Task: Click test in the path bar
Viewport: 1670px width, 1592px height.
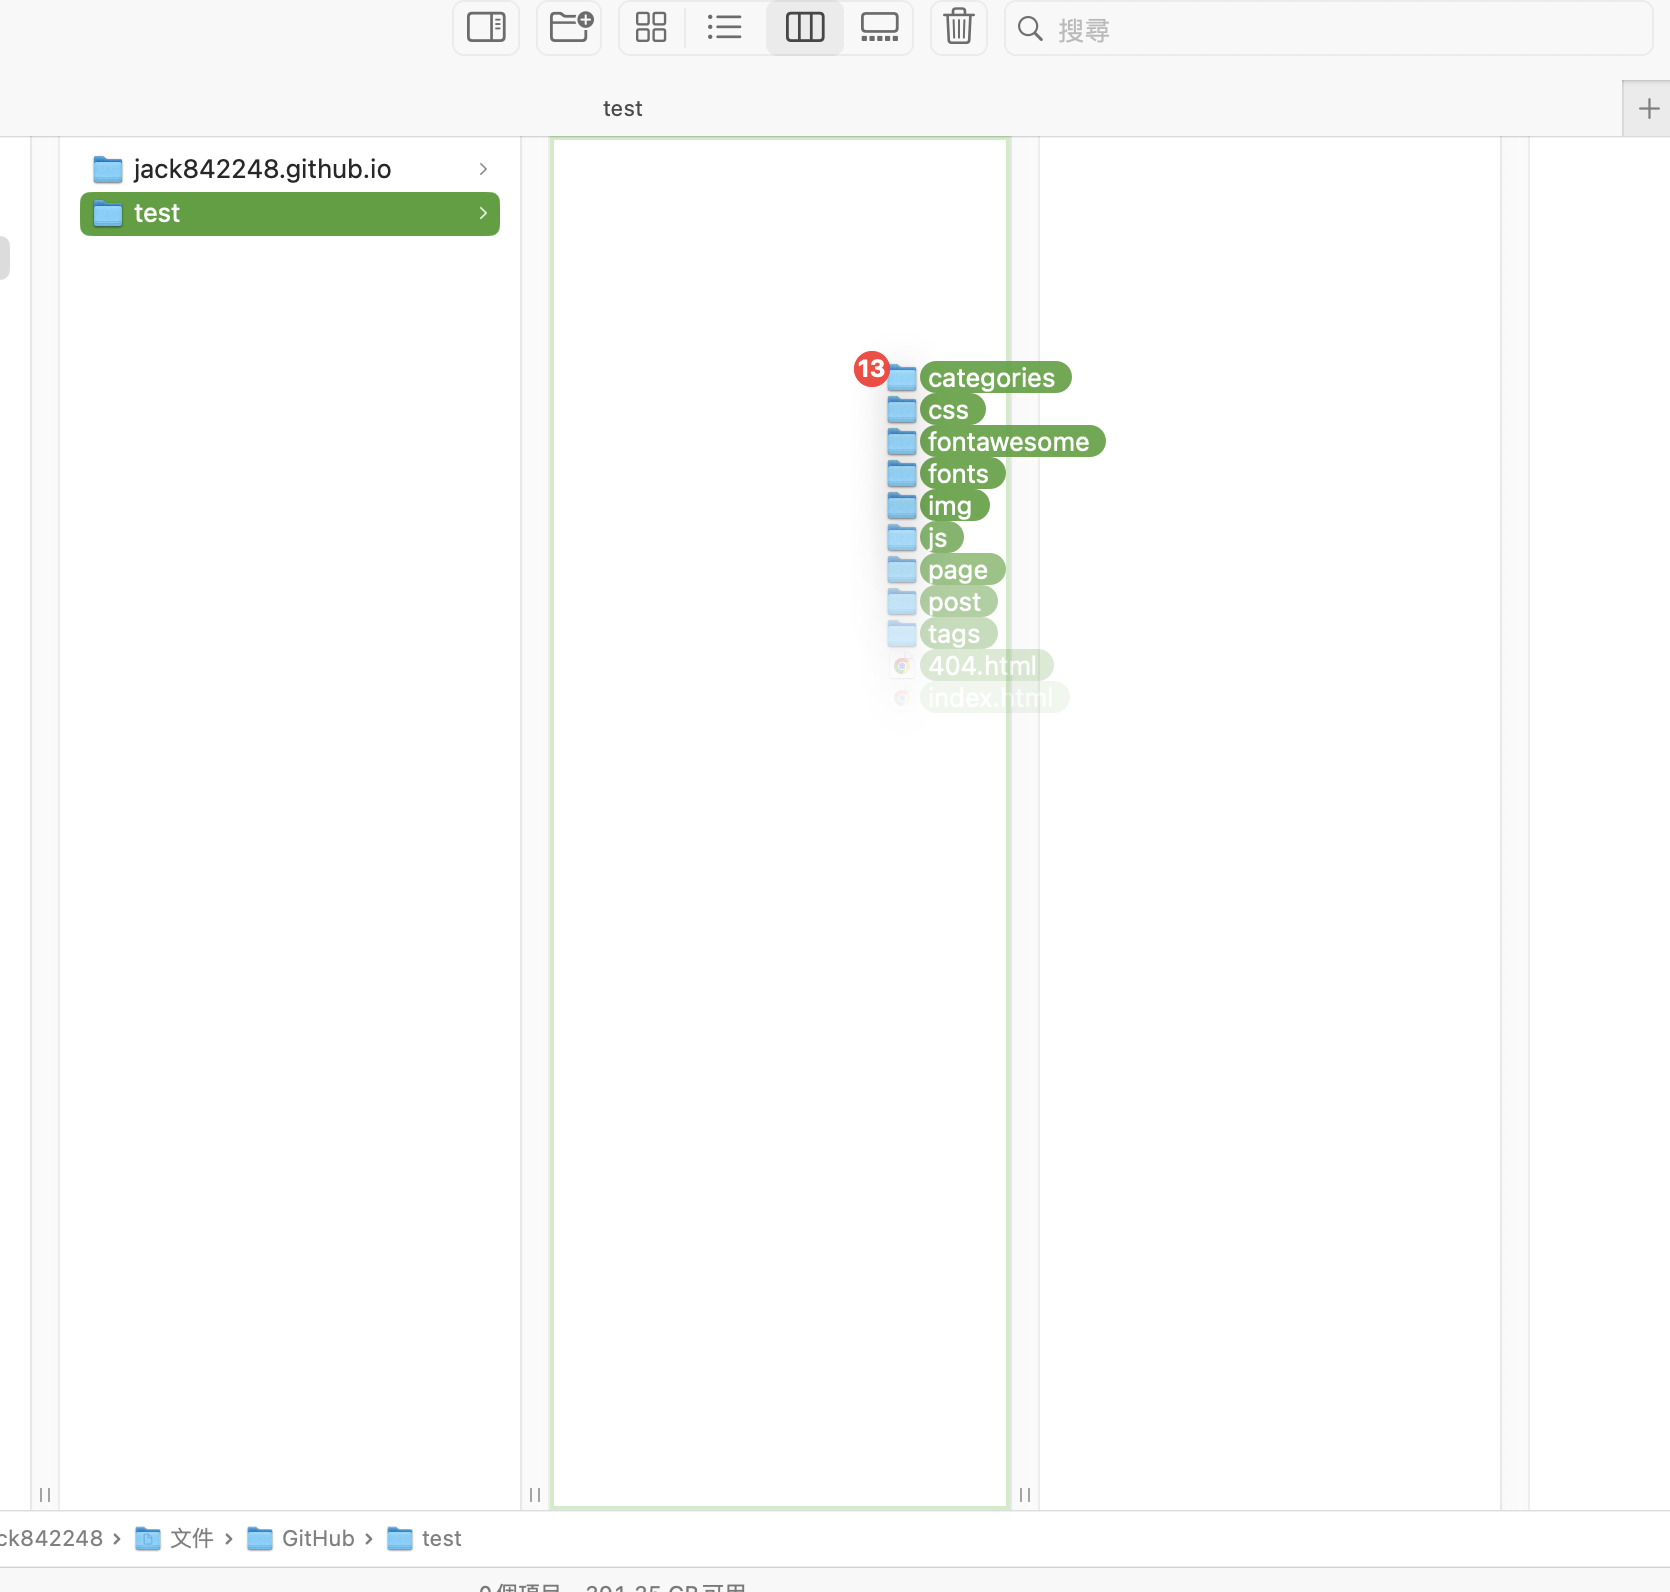Action: point(424,1538)
